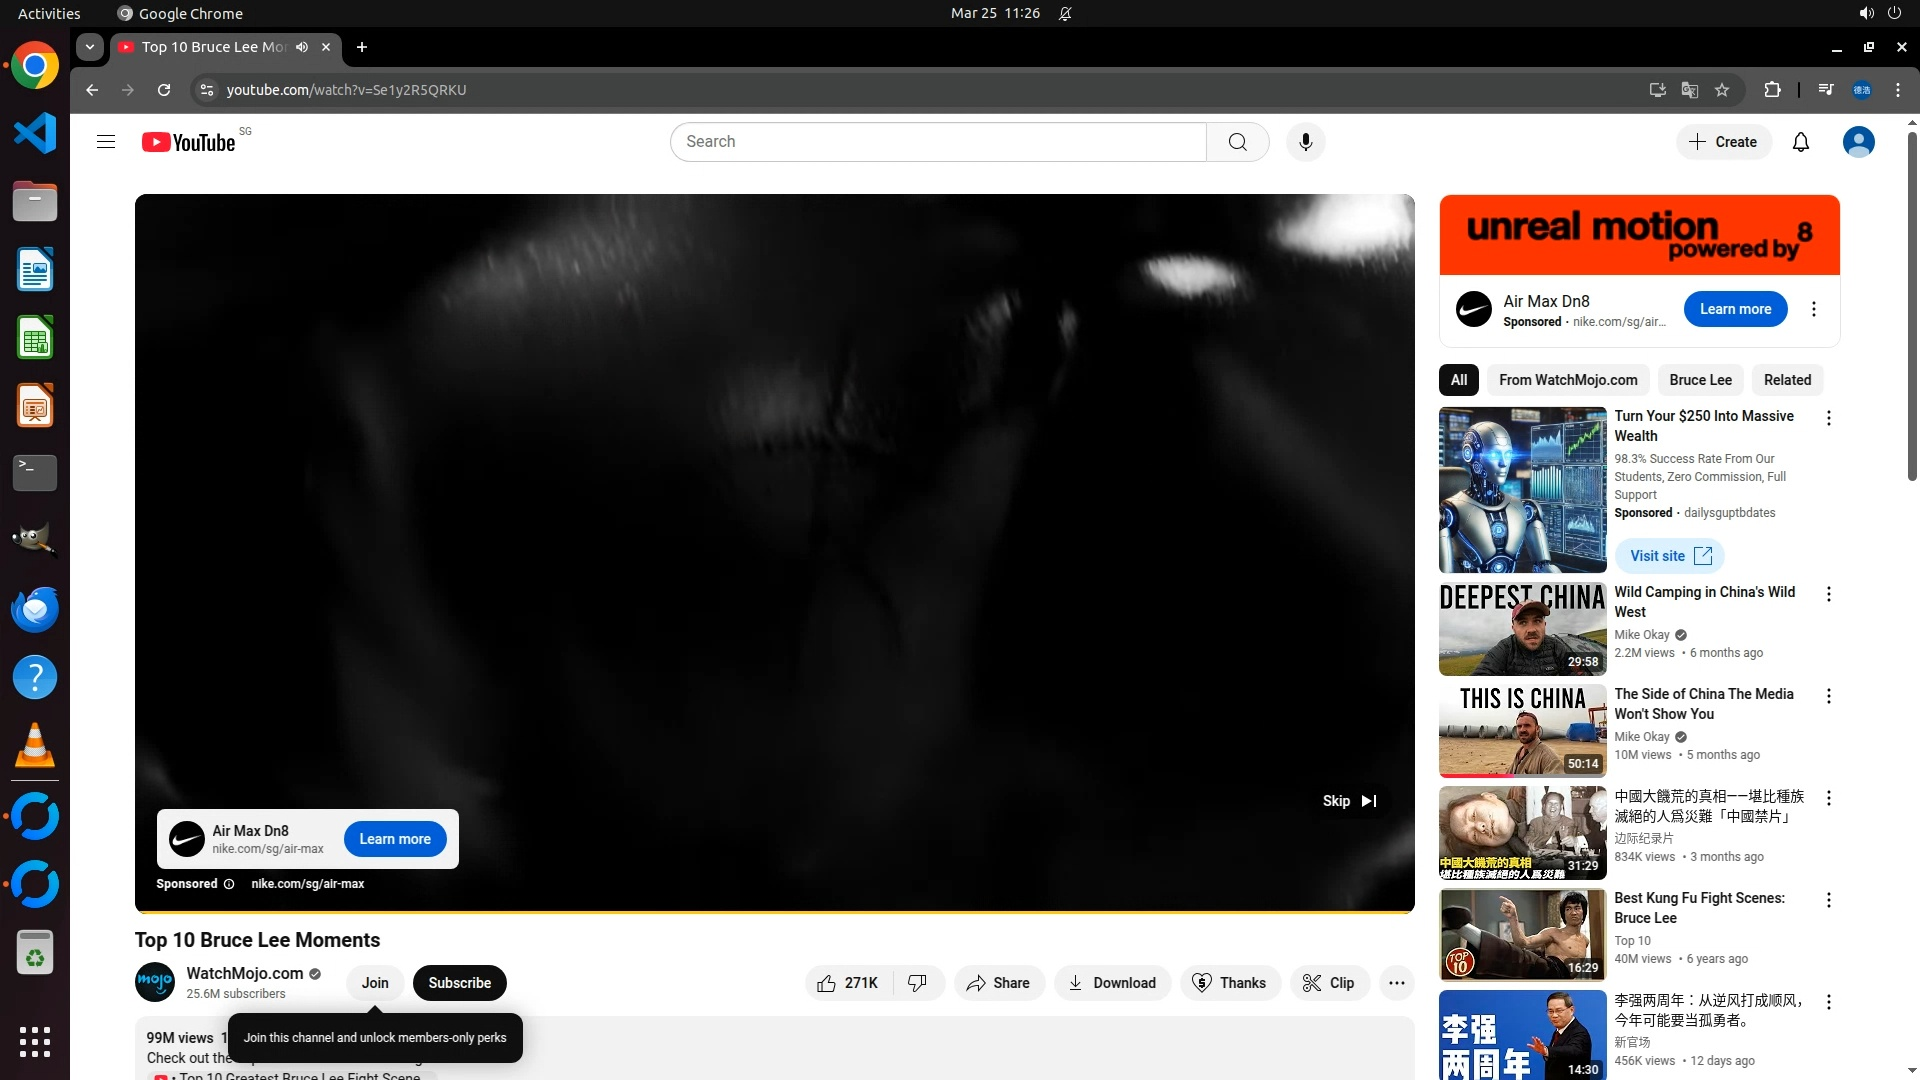Screen dimensions: 1920x1080
Task: Dislike the video with thumbs-down
Action: pos(917,983)
